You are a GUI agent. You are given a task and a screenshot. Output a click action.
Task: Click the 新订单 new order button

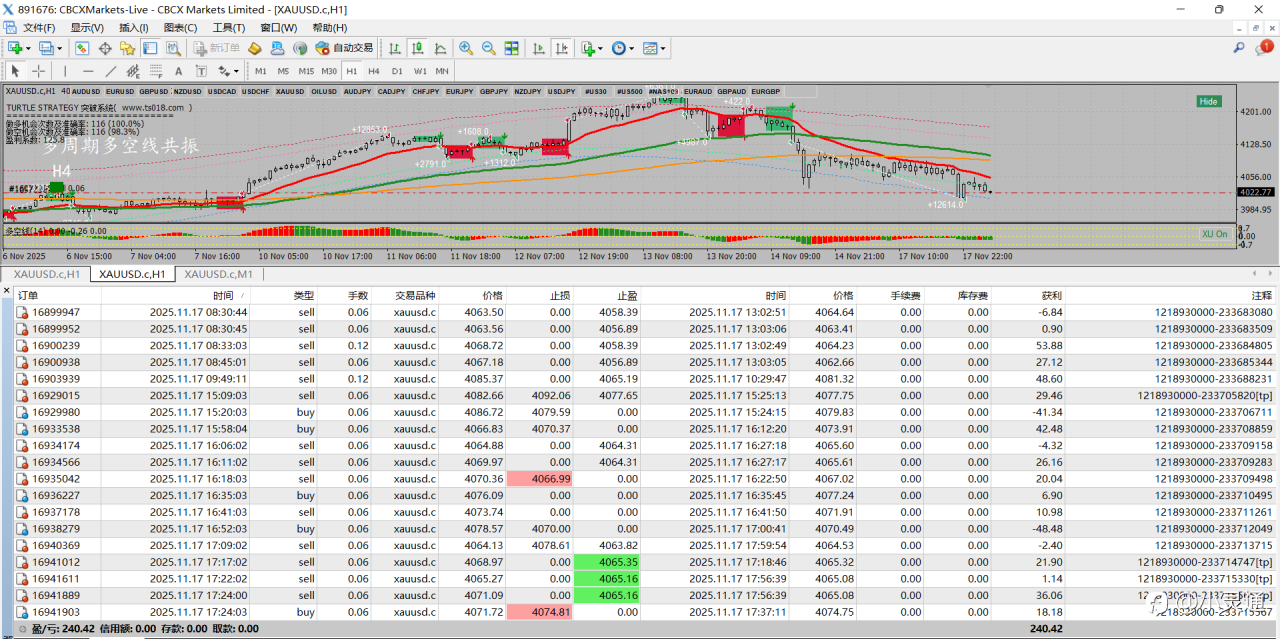216,48
